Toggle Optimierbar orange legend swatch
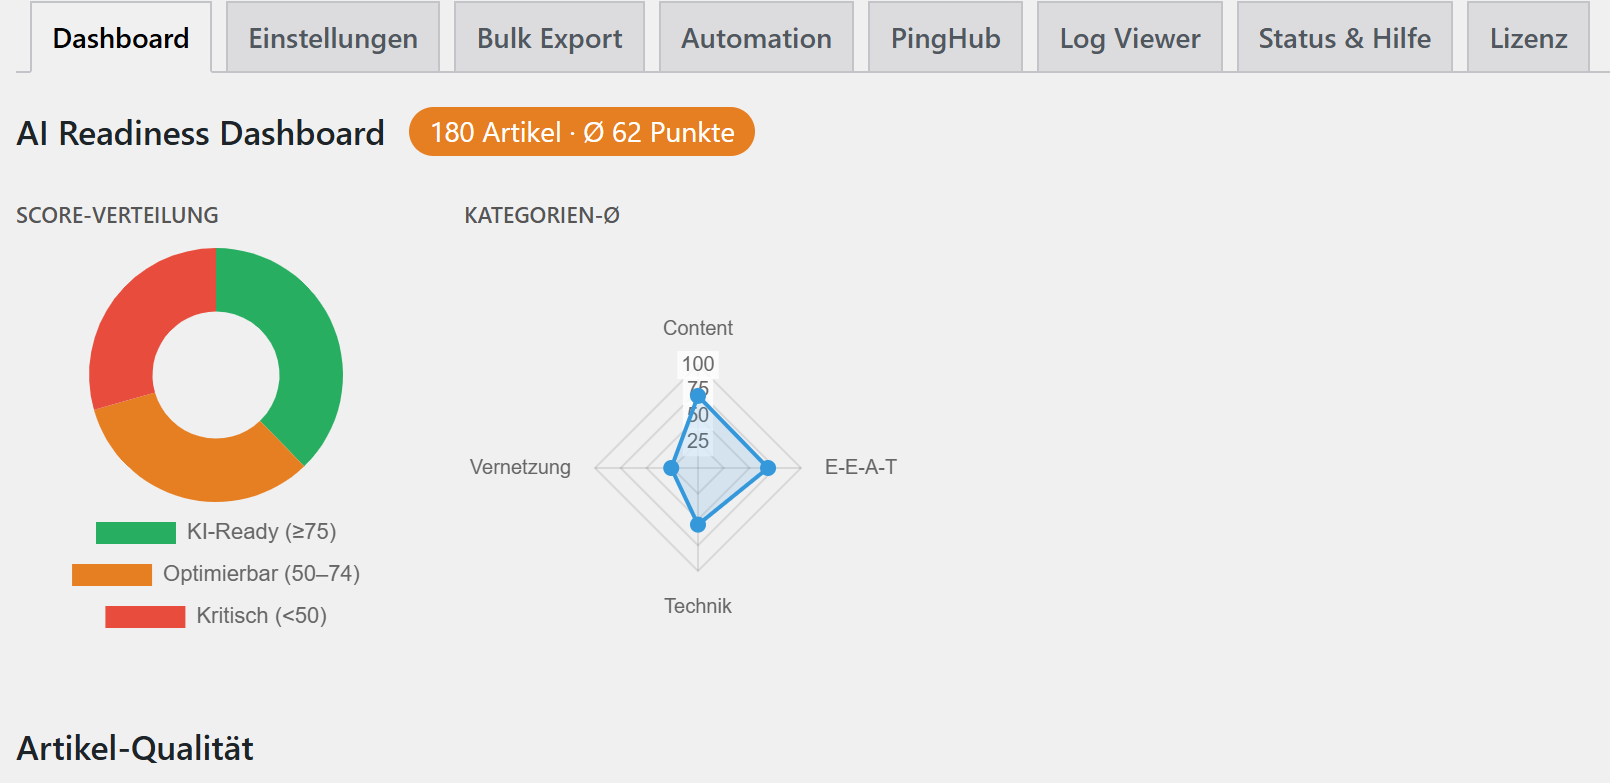The image size is (1610, 783). [112, 574]
